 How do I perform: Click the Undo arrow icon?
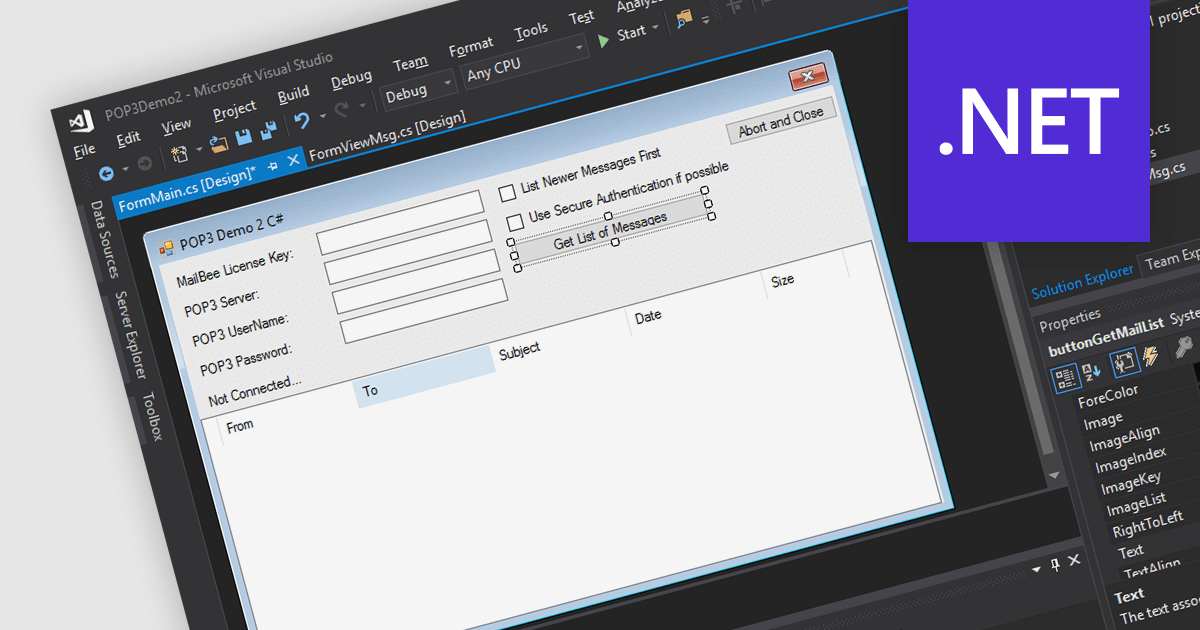(x=301, y=121)
